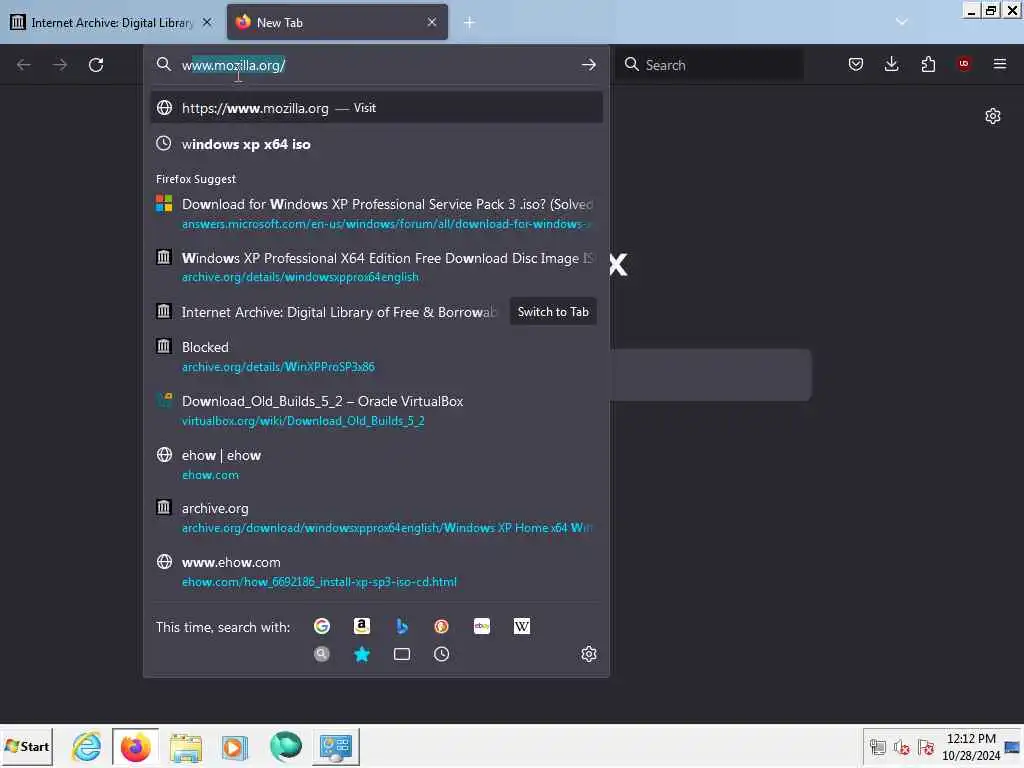1024x768 pixels.
Task: Open the green globe taskbar icon
Action: (285, 746)
